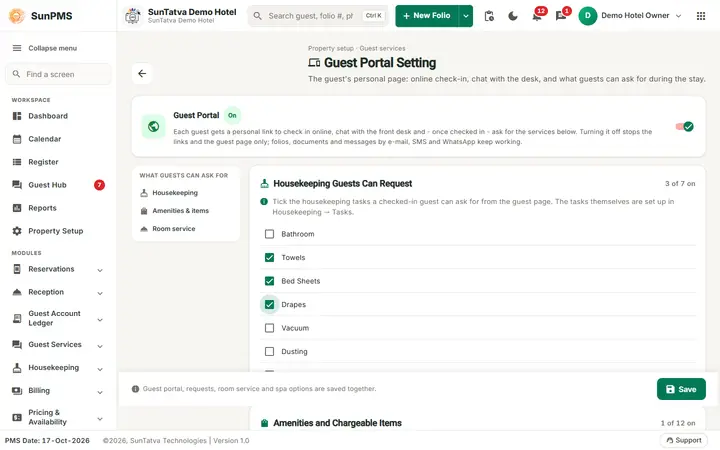The image size is (720, 450).
Task: Open Calendar from the sidebar
Action: point(58,139)
